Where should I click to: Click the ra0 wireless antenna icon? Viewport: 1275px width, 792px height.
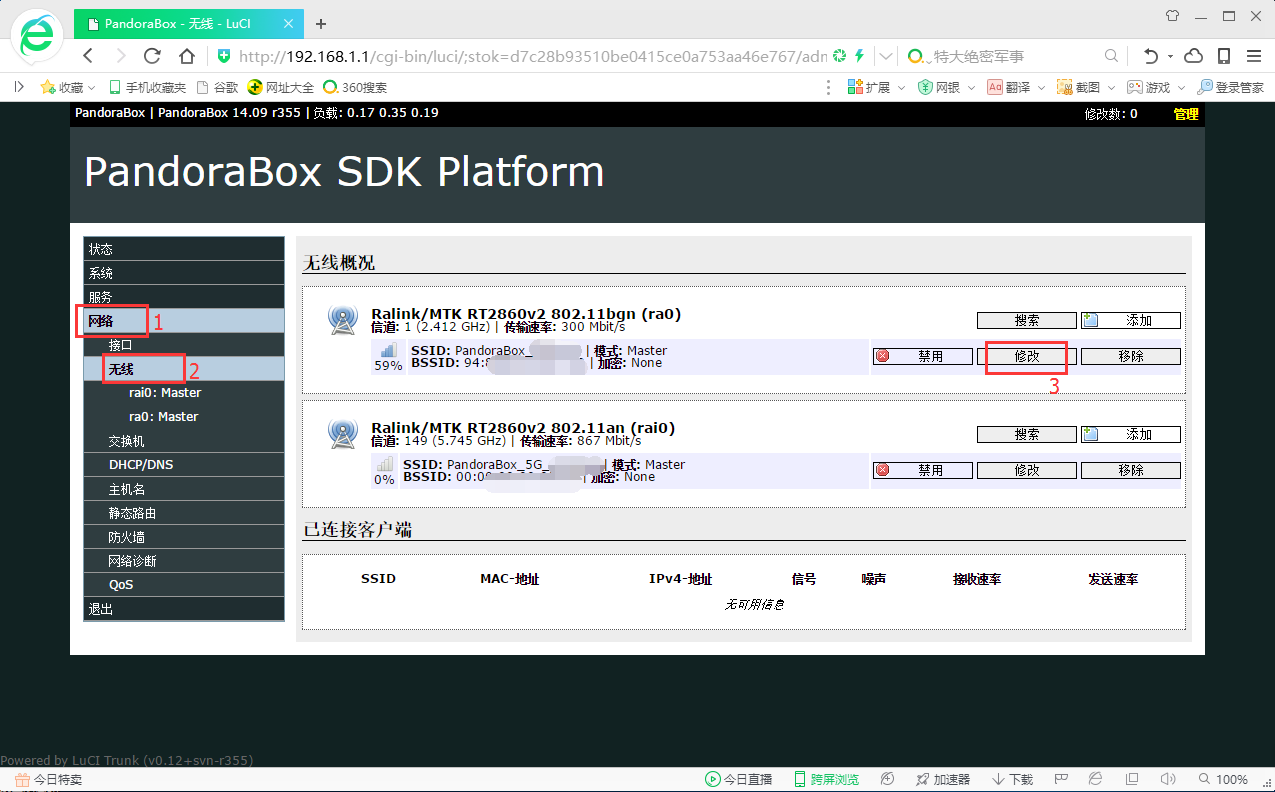342,320
